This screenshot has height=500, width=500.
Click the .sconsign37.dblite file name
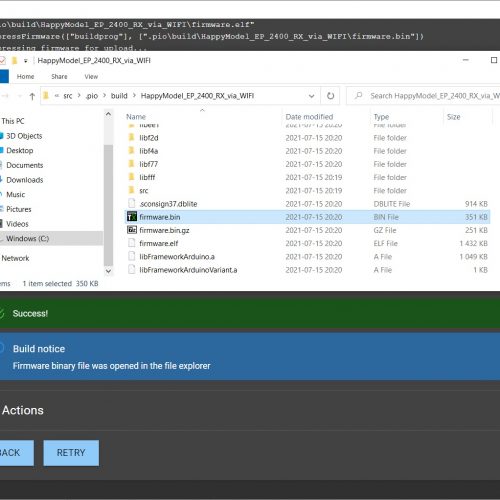pos(168,204)
